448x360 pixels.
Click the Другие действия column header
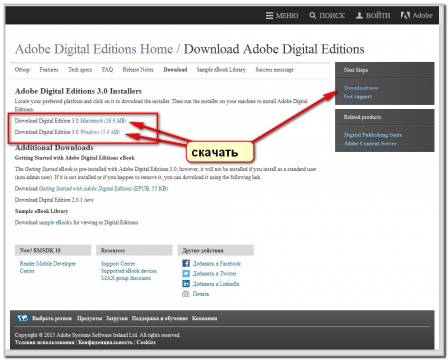tap(216, 250)
